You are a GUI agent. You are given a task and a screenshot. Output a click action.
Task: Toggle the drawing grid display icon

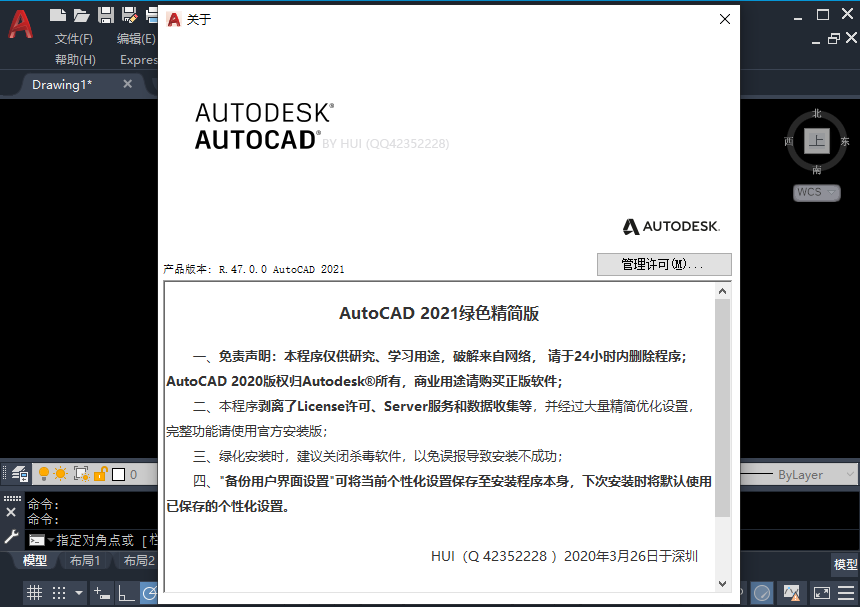(x=35, y=593)
